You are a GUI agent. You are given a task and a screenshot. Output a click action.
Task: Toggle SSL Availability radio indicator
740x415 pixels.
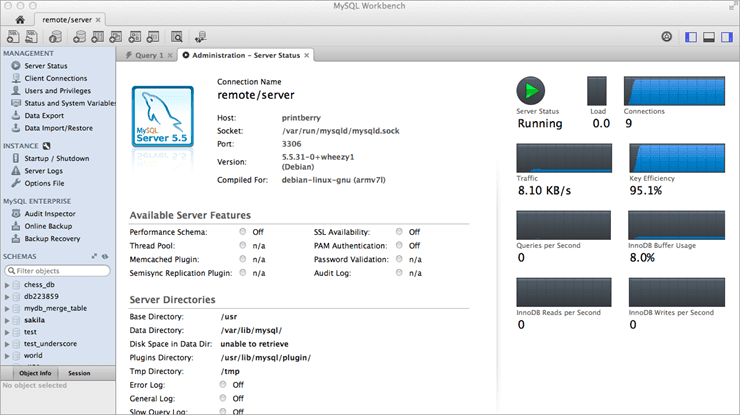pyautogui.click(x=399, y=231)
